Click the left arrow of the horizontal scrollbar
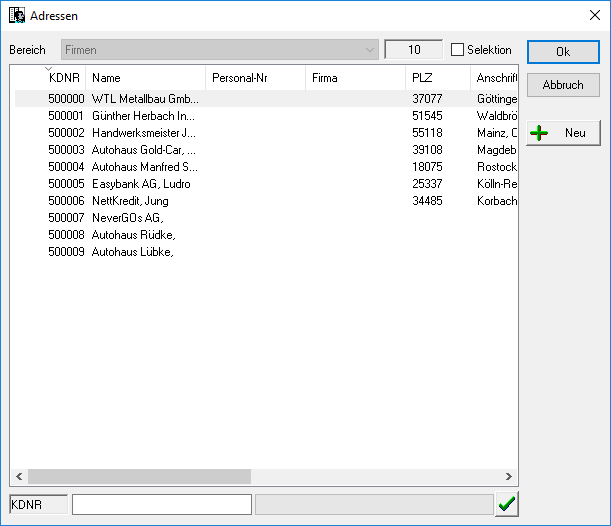Viewport: 611px width, 526px height. (x=19, y=476)
